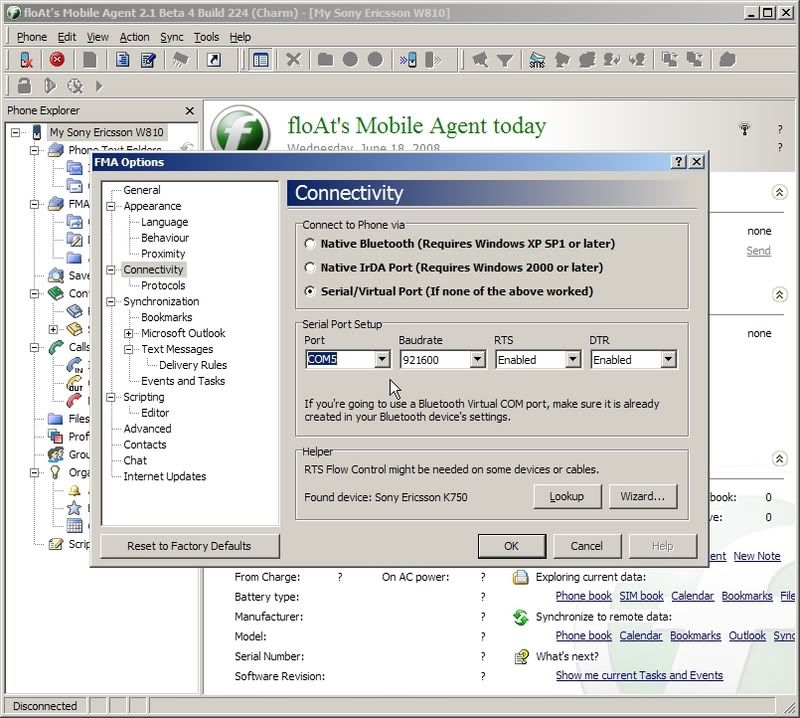The image size is (800, 718).
Task: Click the send-to-phone arrow toolbar icon
Action: [409, 60]
